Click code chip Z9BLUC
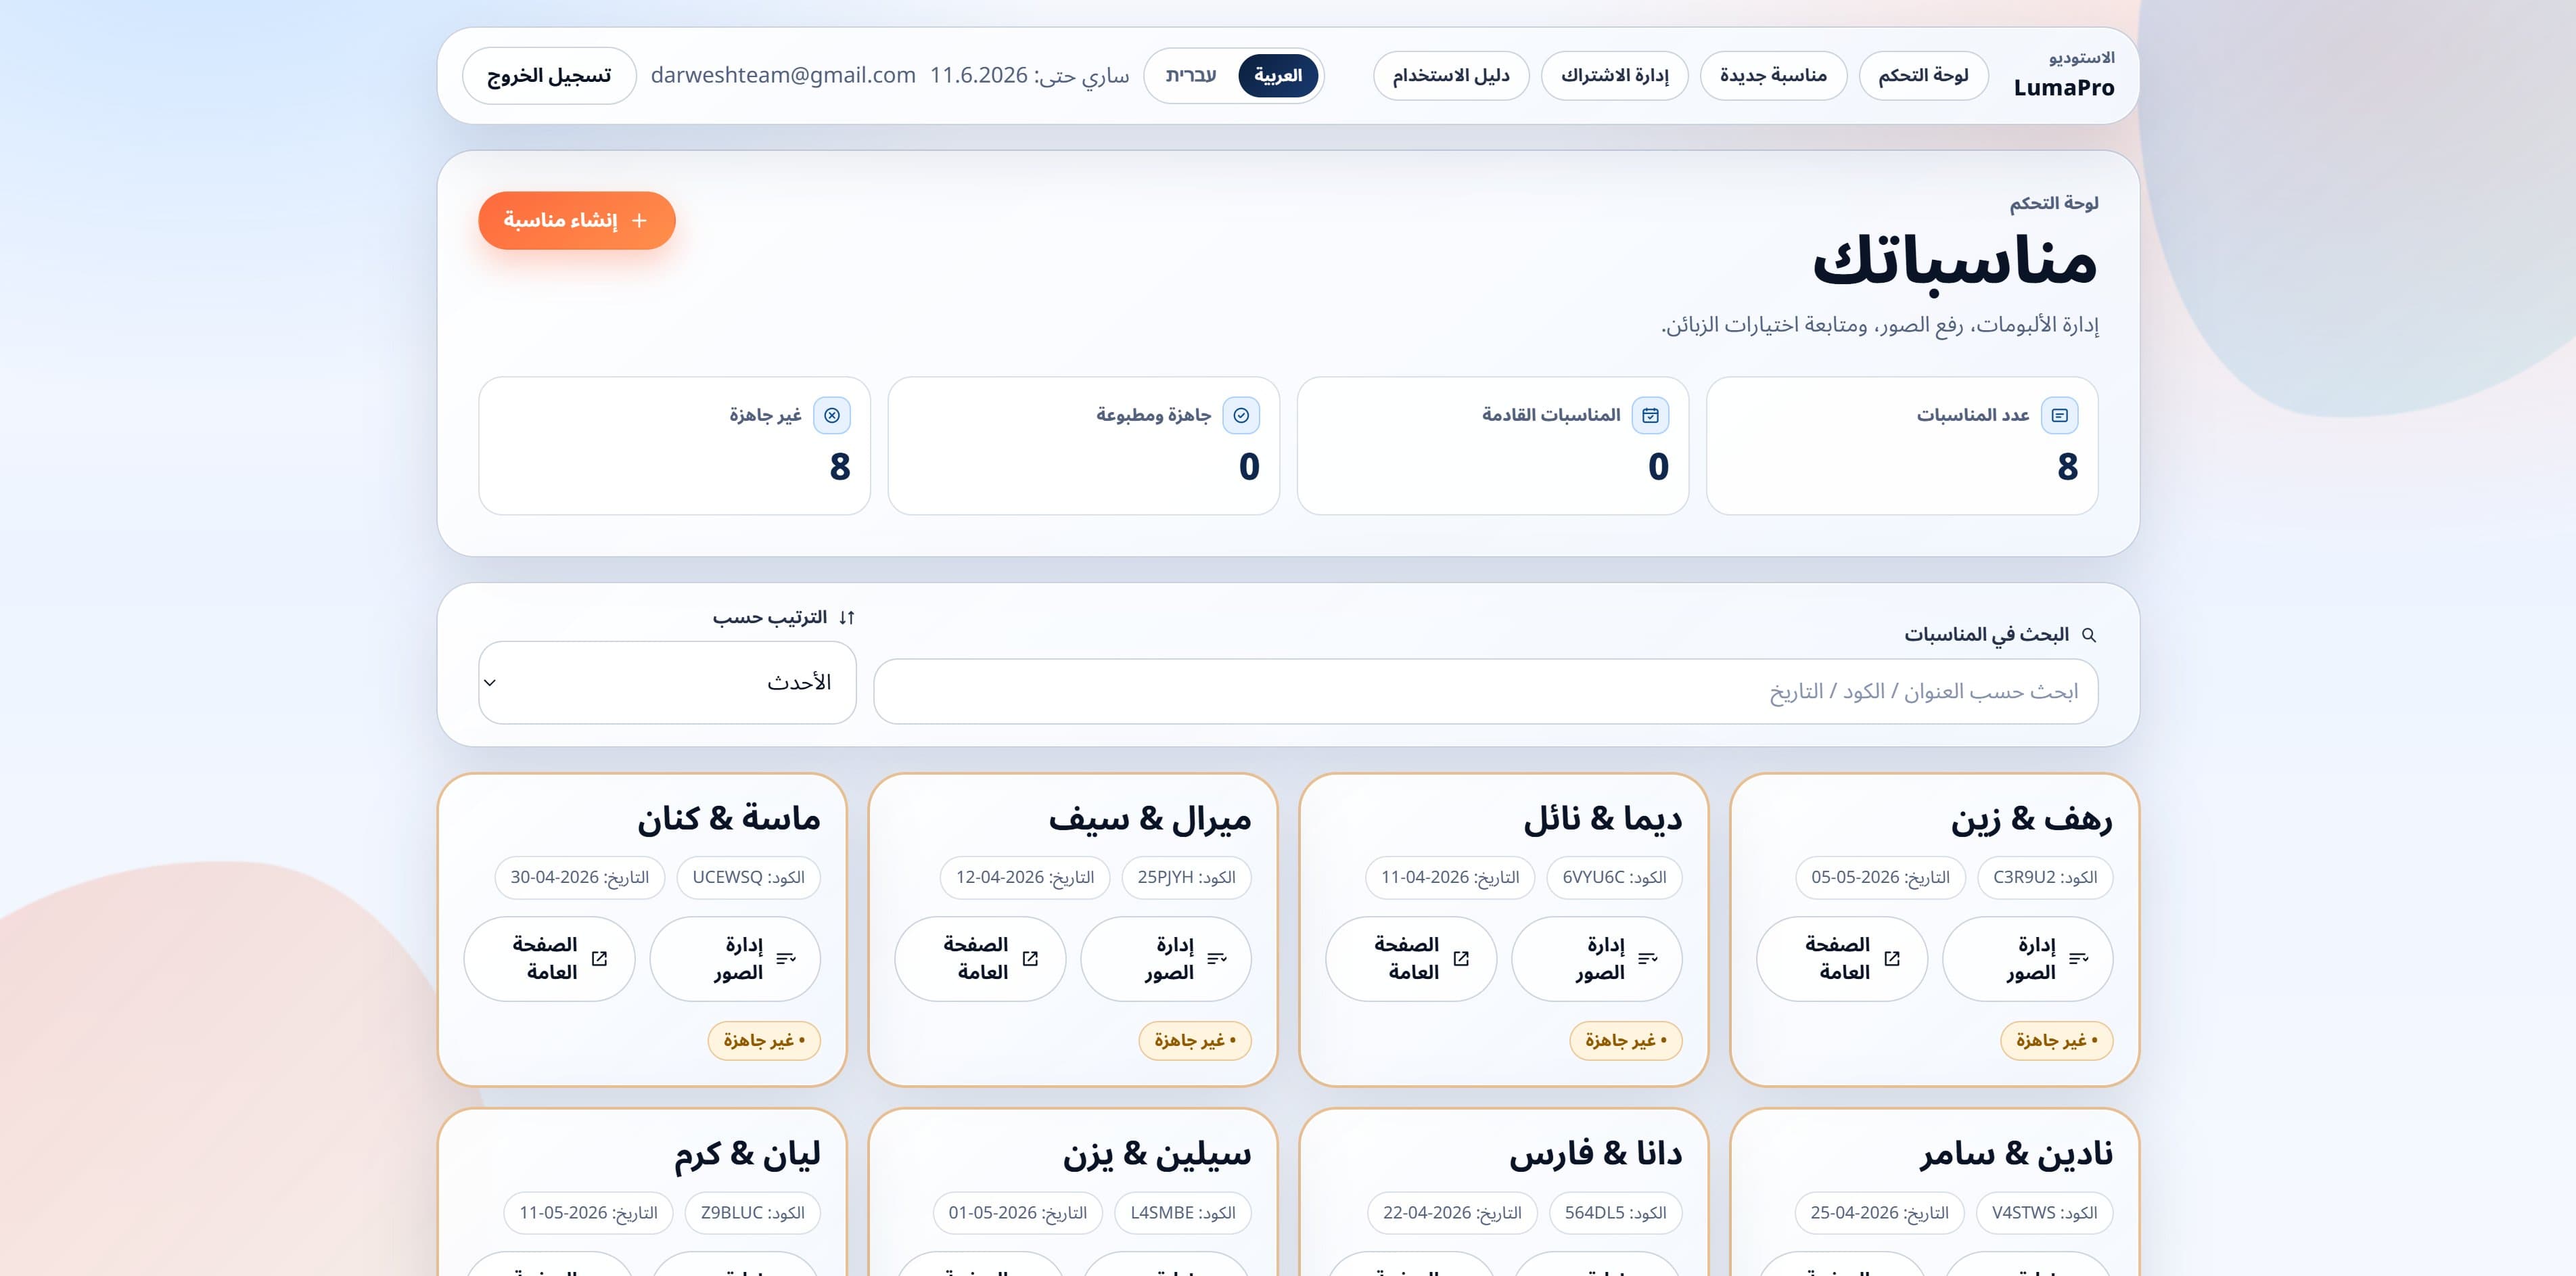The height and width of the screenshot is (1276, 2576). click(x=752, y=1213)
